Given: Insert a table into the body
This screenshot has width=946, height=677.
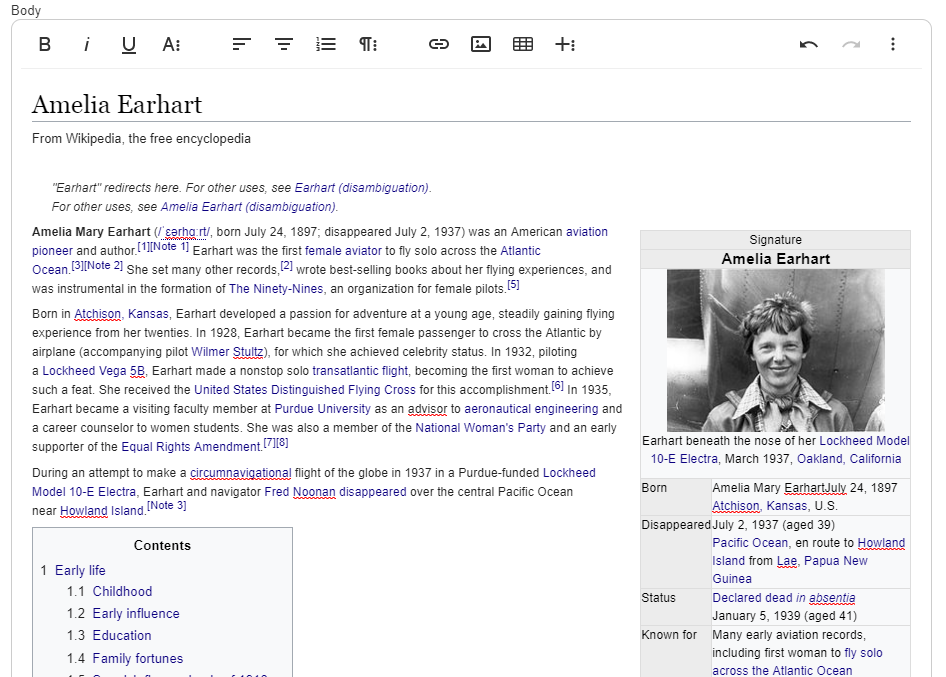Looking at the screenshot, I should (523, 44).
